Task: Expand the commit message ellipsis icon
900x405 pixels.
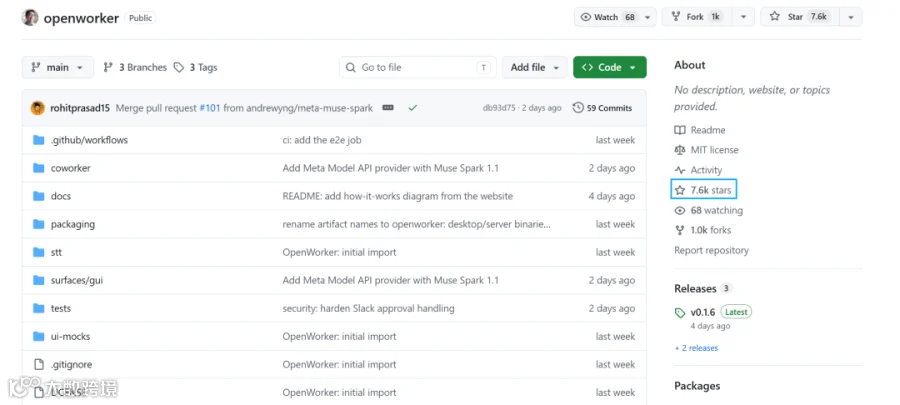Action: pyautogui.click(x=388, y=108)
